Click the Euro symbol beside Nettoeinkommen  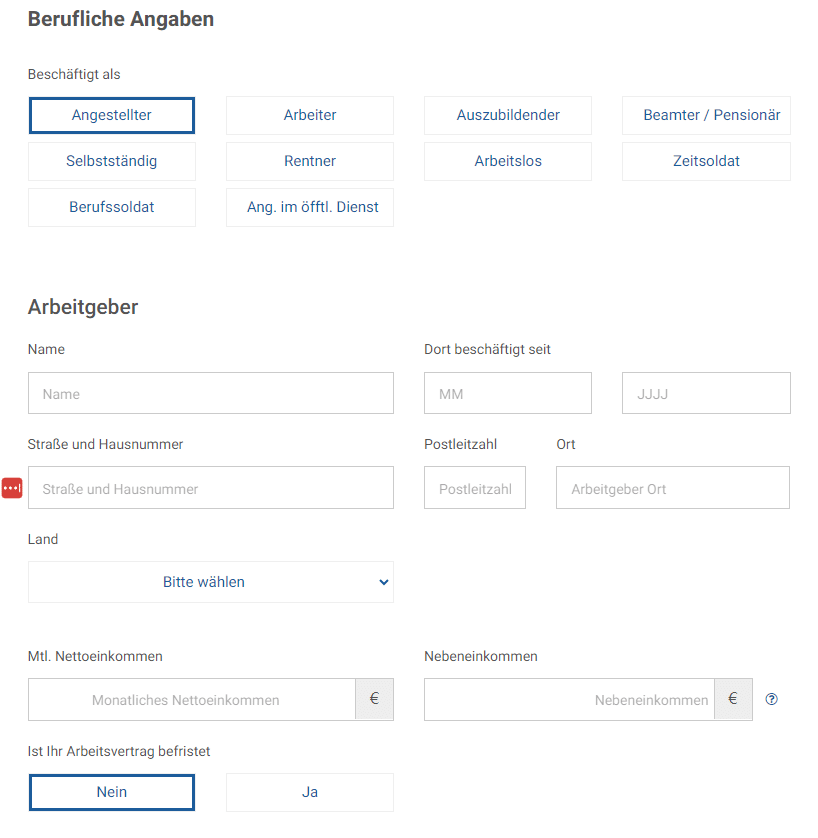point(375,699)
